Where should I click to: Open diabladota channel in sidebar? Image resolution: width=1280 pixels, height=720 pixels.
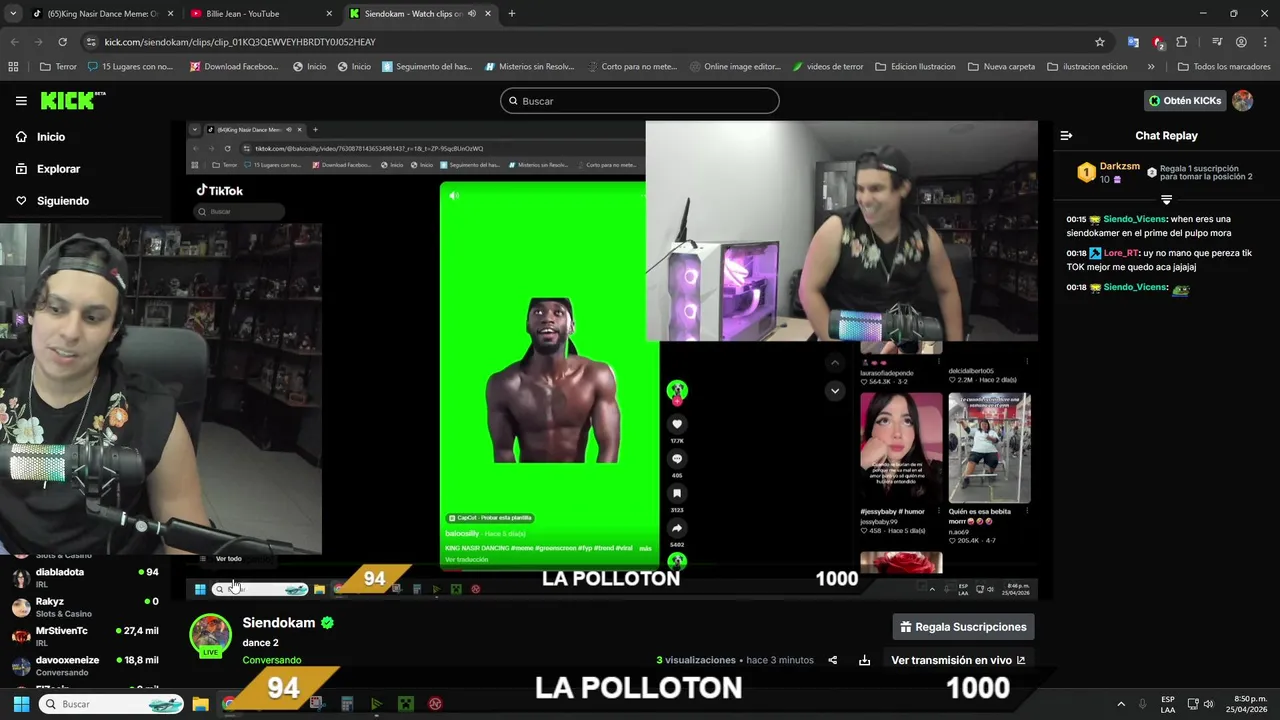(85, 577)
